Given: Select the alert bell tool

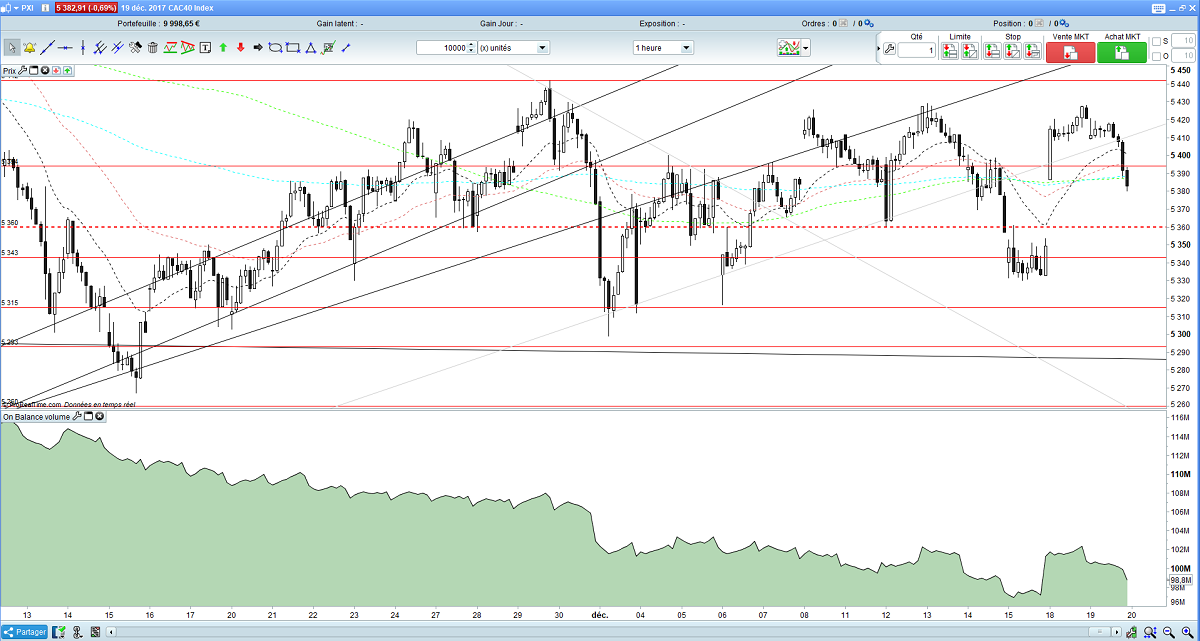Looking at the screenshot, I should pyautogui.click(x=29, y=47).
